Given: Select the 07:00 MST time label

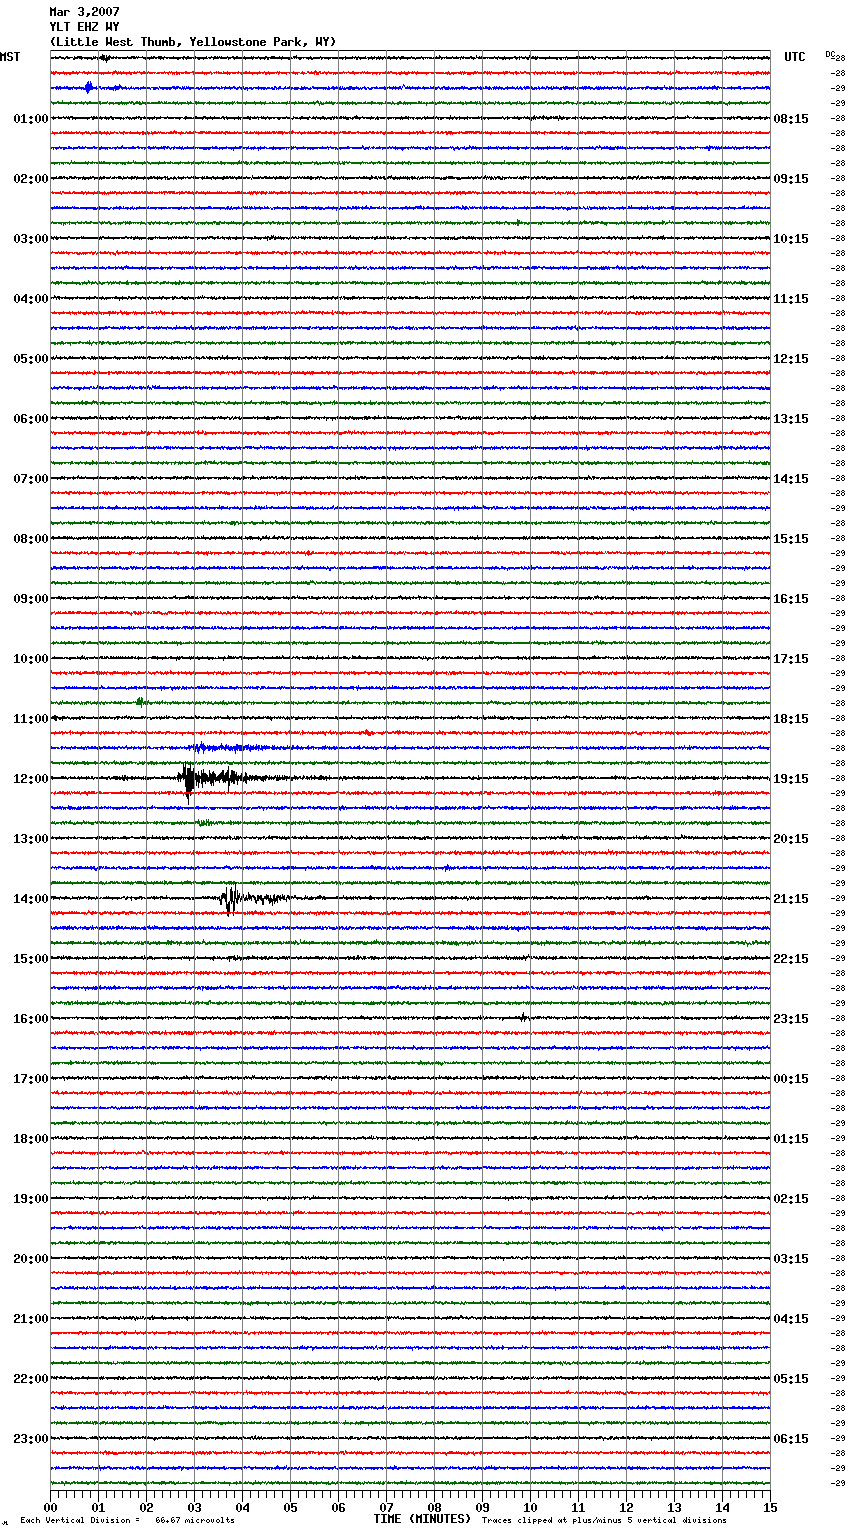Looking at the screenshot, I should click(x=31, y=479).
